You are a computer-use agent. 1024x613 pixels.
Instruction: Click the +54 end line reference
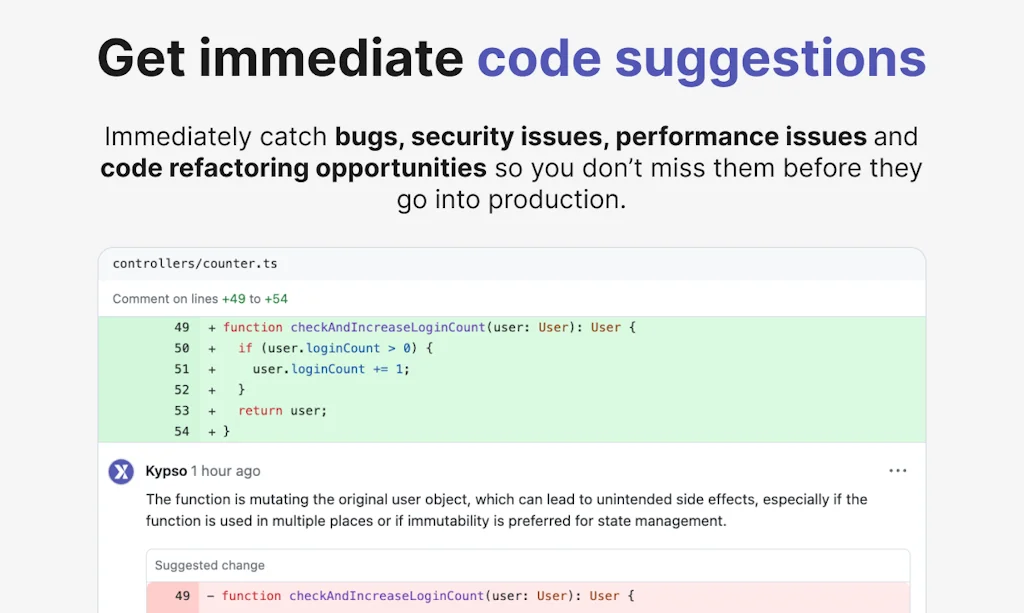click(276, 299)
